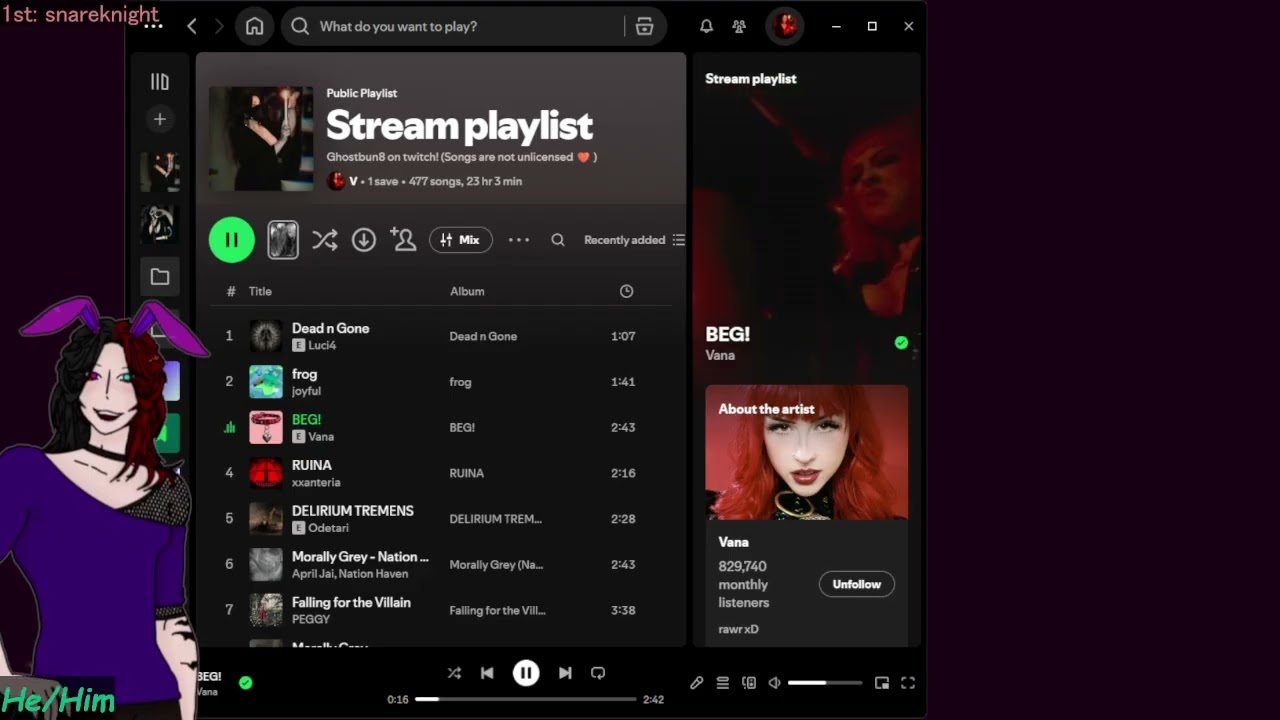Screen dimensions: 1280x720
Task: Open the miniplayer
Action: click(882, 683)
